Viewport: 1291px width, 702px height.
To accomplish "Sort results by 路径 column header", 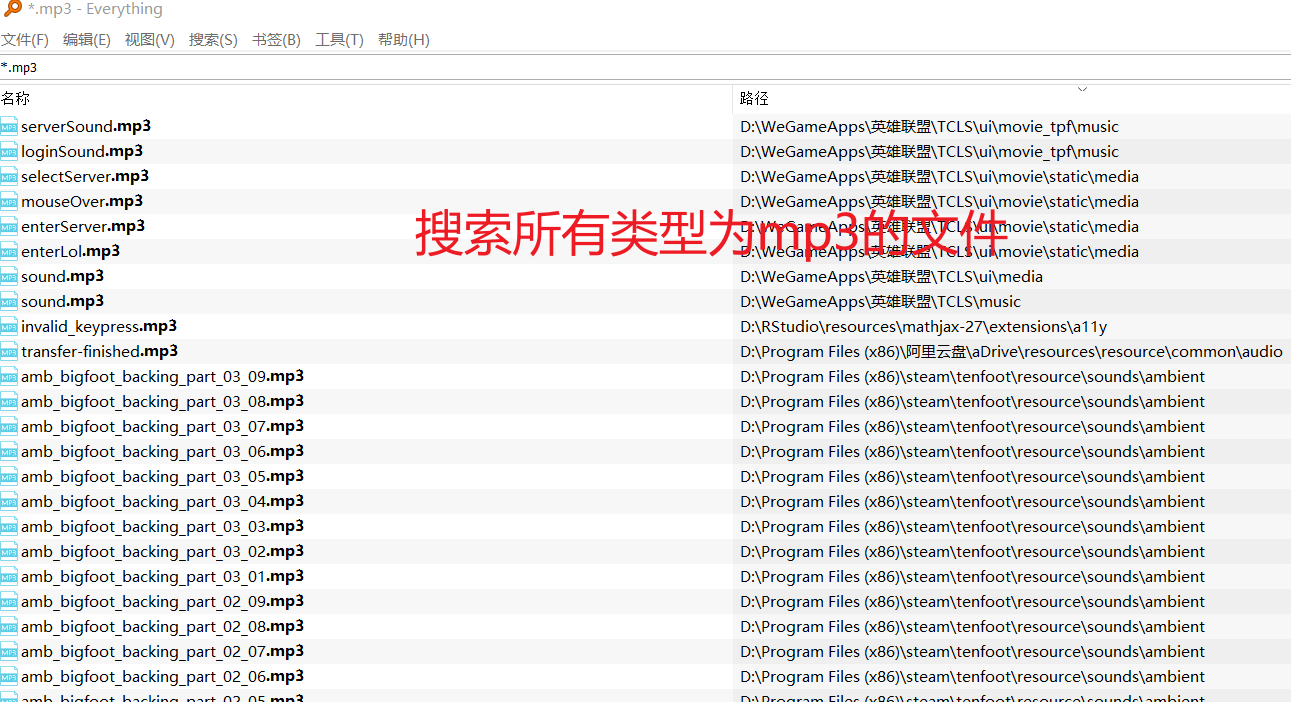I will click(x=1012, y=98).
